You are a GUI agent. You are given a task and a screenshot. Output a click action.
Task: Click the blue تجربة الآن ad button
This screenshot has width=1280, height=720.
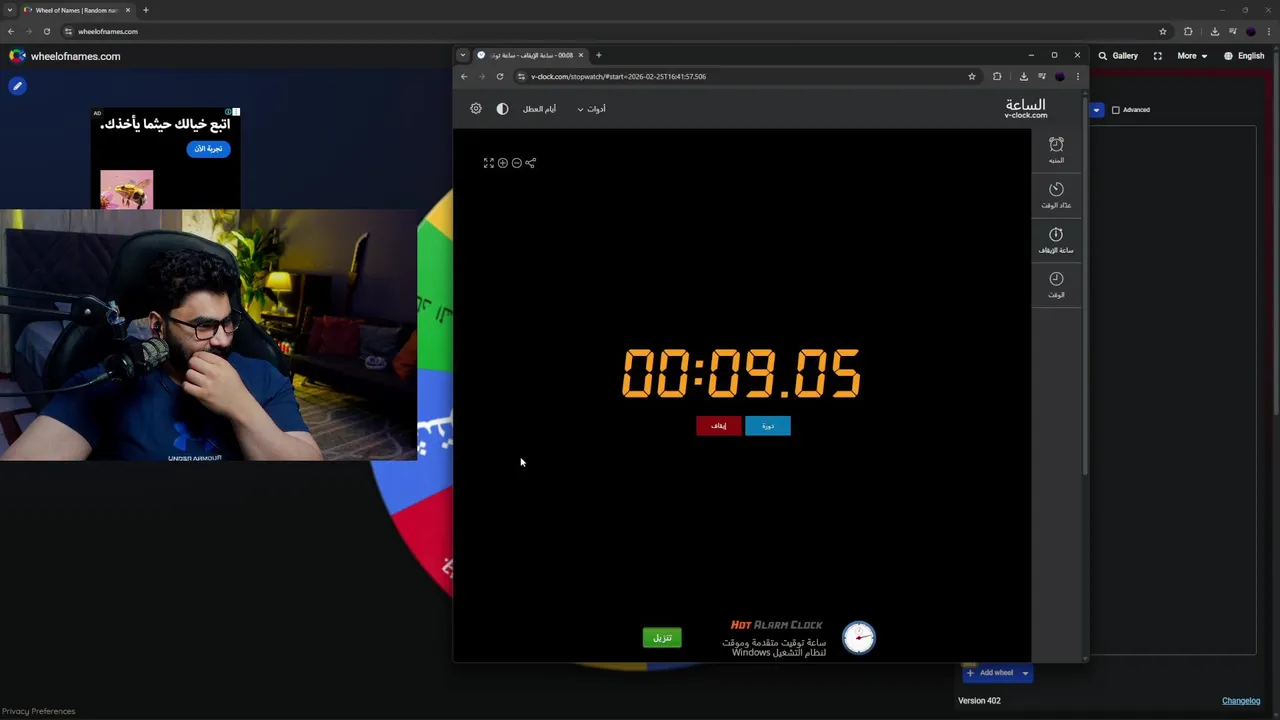click(x=209, y=149)
